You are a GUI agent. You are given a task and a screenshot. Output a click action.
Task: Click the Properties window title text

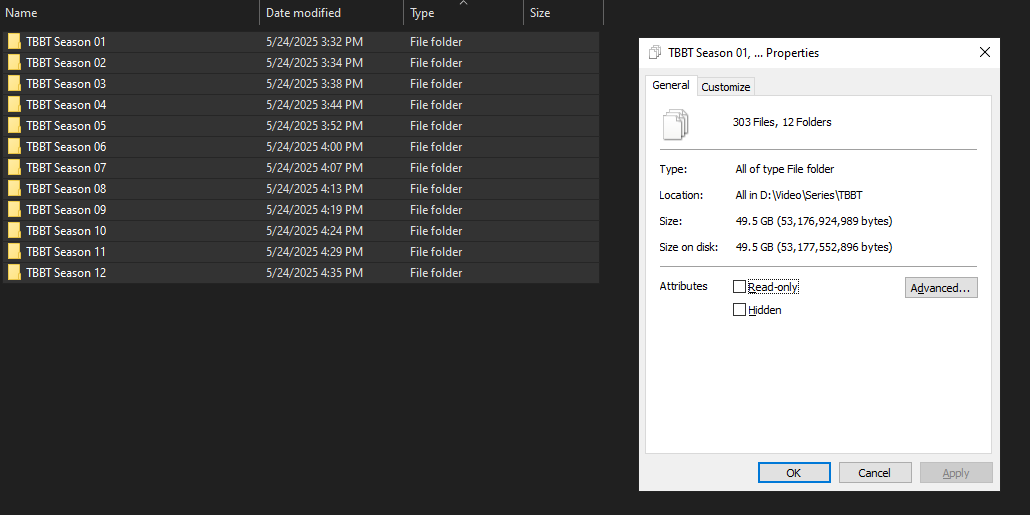click(x=744, y=53)
